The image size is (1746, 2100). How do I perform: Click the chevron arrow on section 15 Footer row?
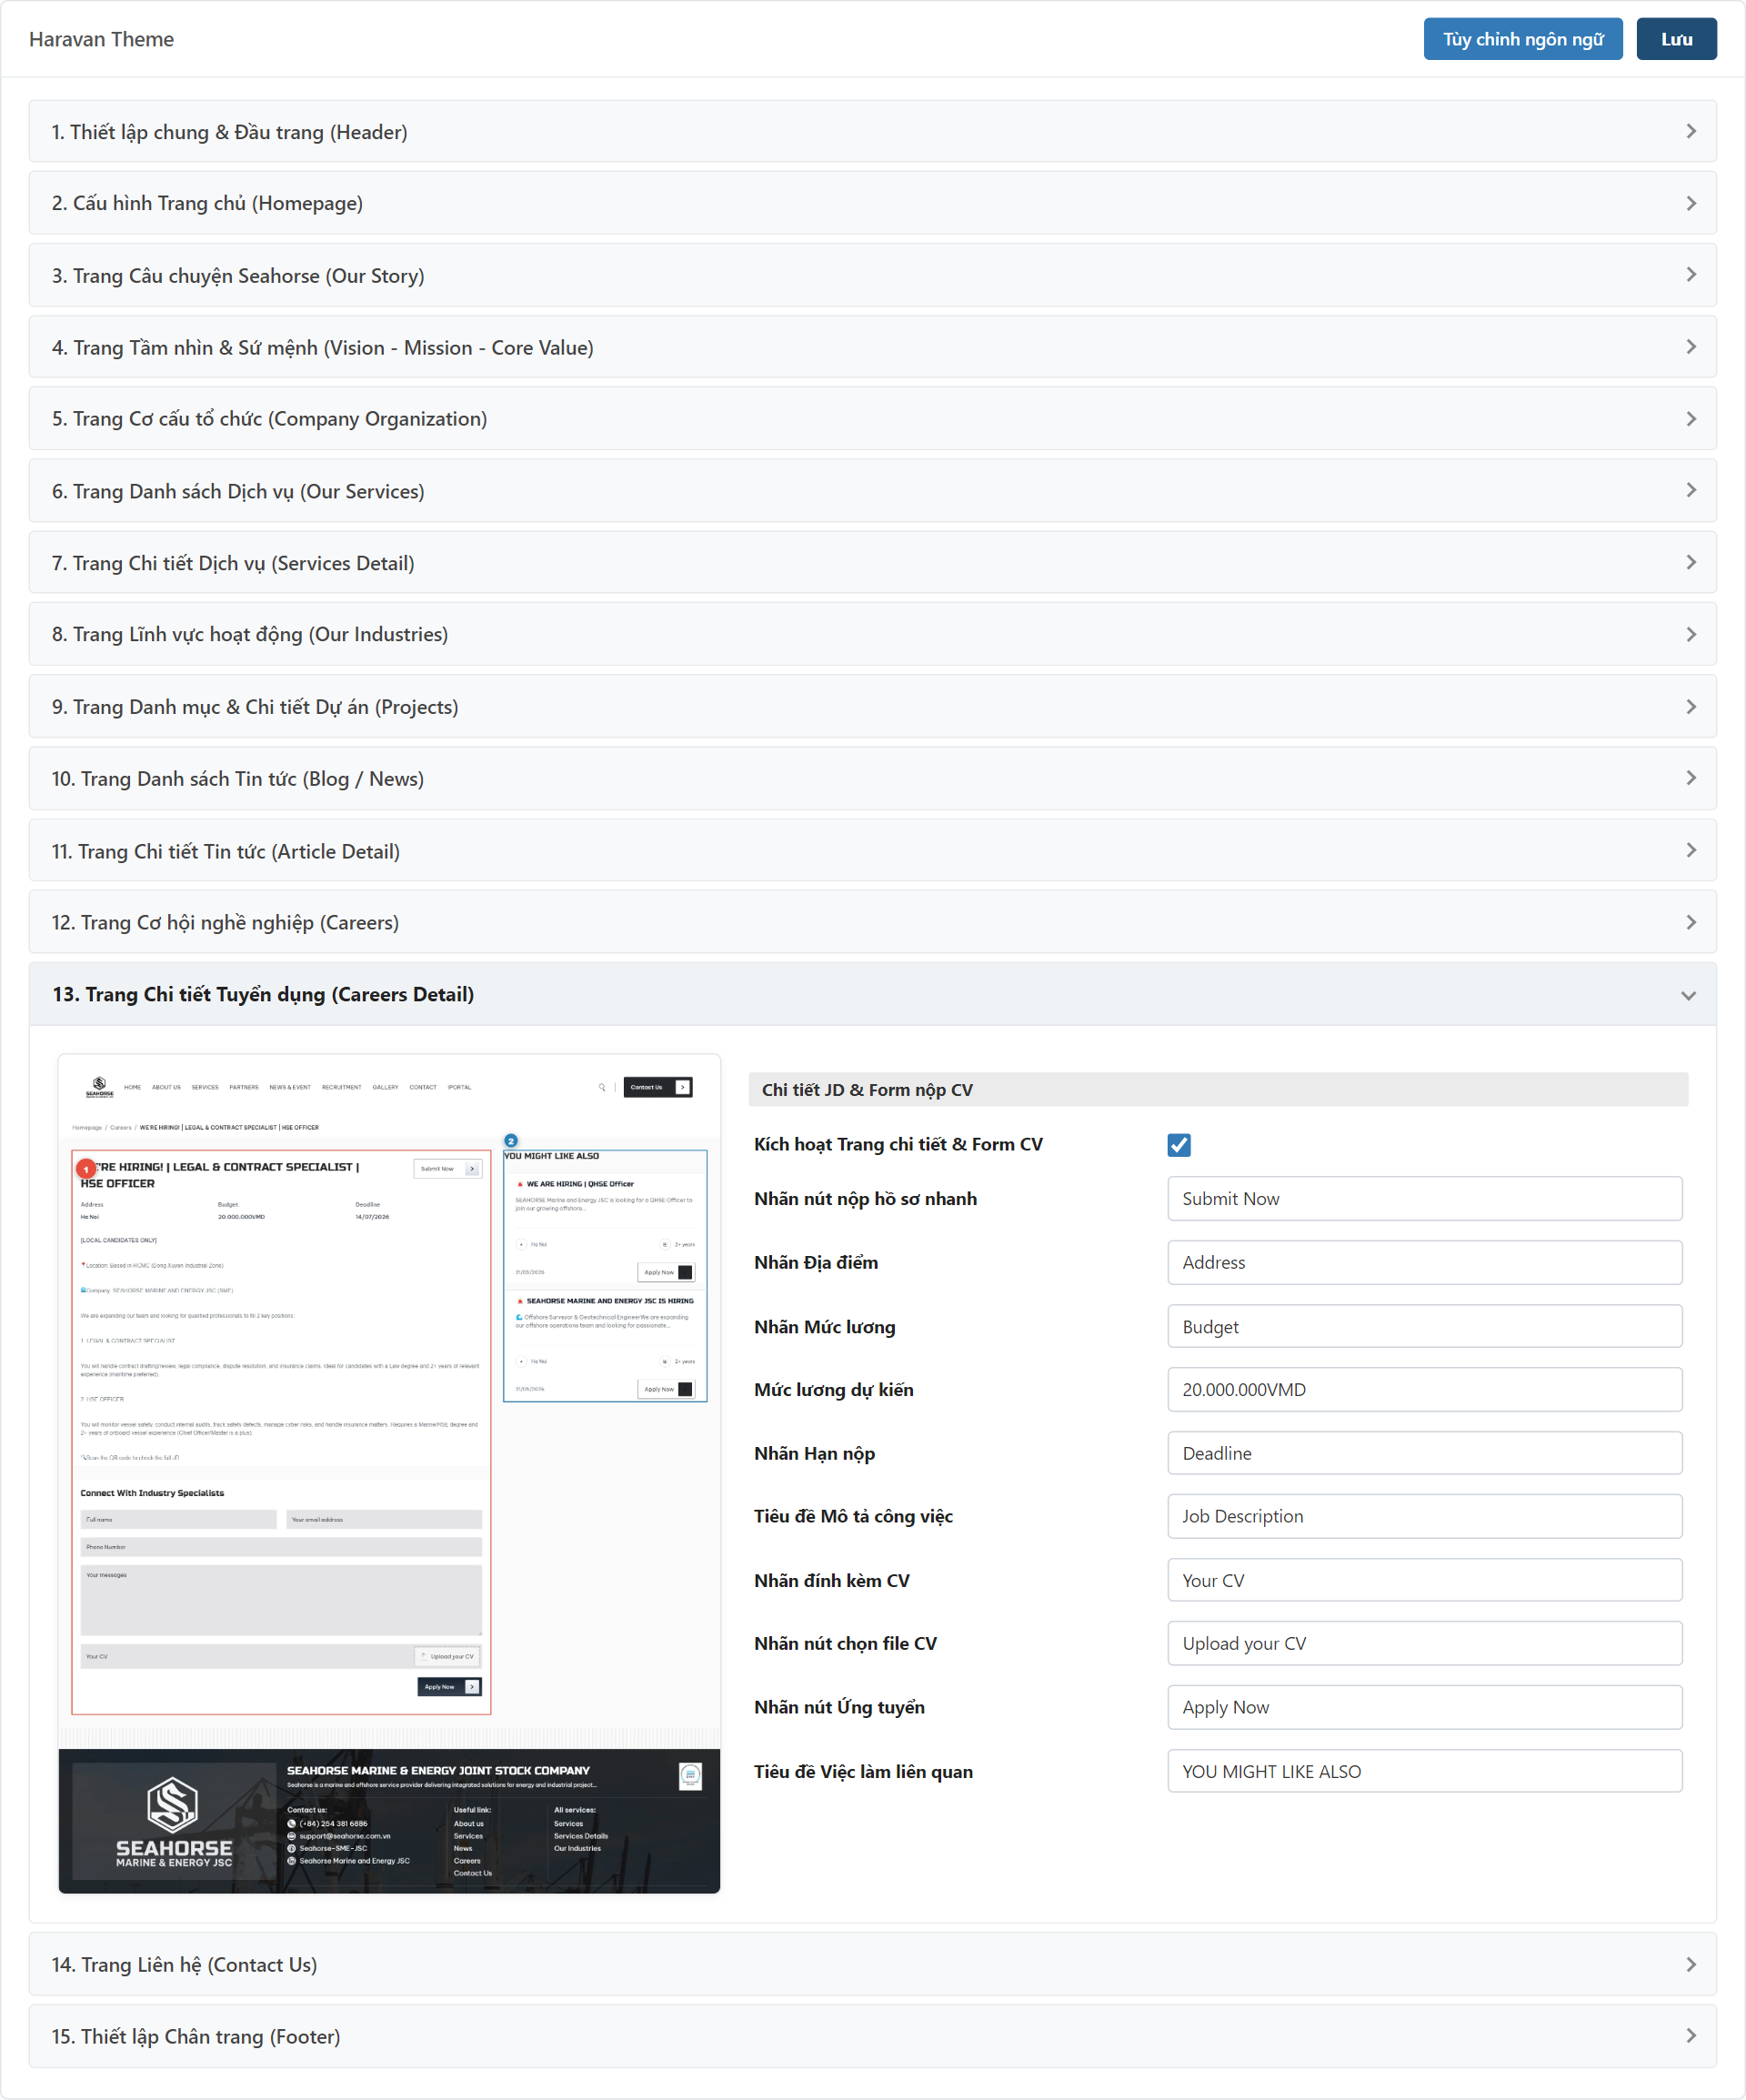[1690, 2036]
